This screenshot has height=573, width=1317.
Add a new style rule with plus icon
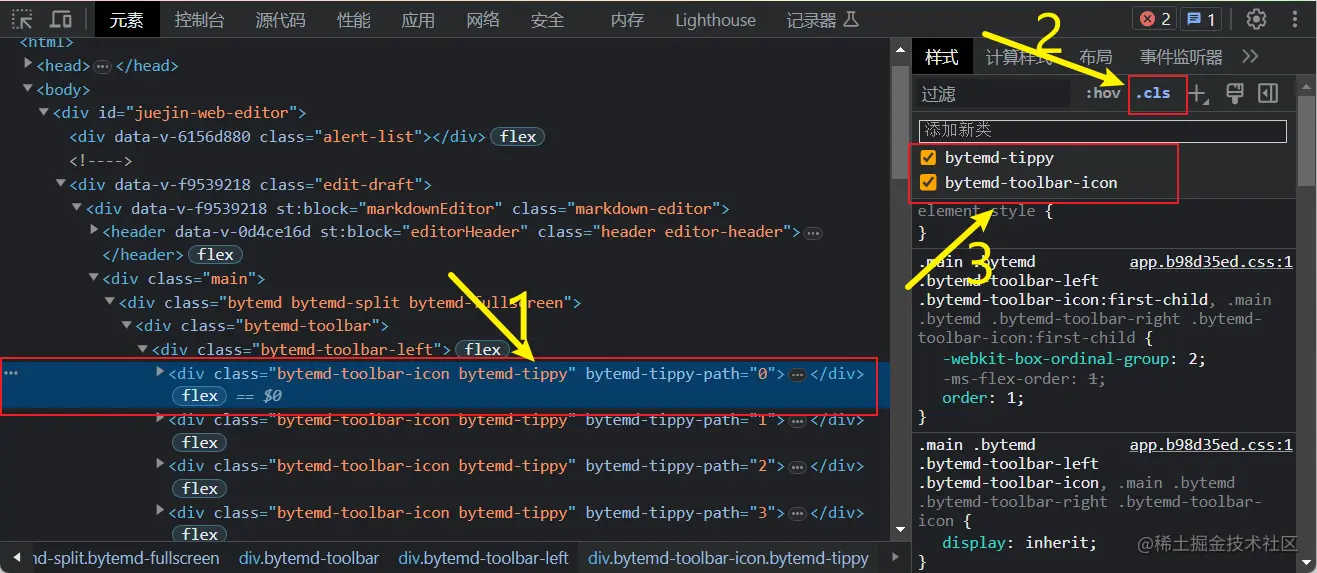1199,94
